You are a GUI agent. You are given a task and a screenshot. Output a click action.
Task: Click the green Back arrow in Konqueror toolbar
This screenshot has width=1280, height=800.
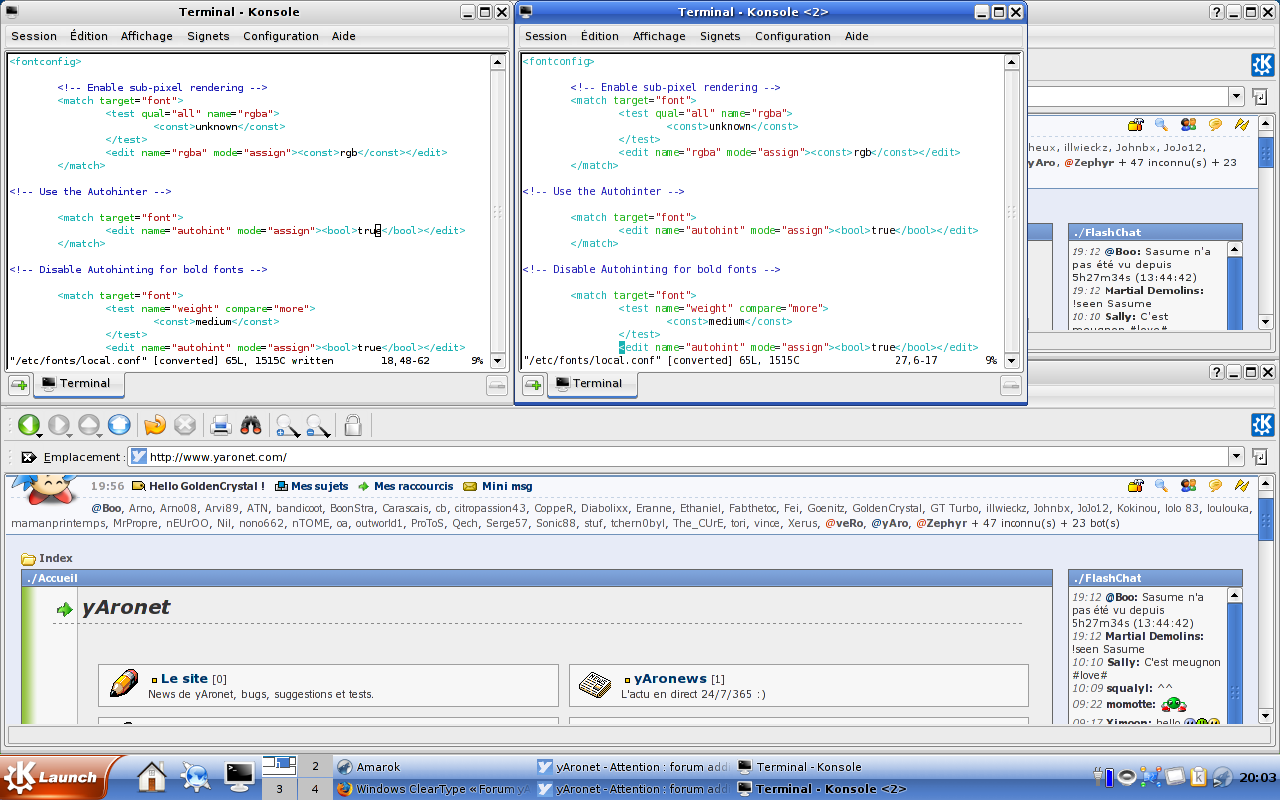pos(28,425)
